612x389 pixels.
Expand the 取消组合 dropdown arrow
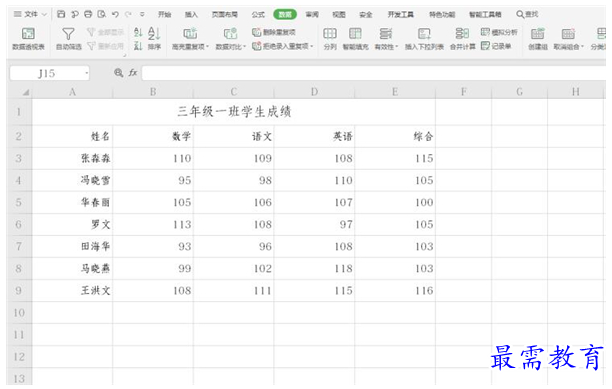[x=582, y=46]
